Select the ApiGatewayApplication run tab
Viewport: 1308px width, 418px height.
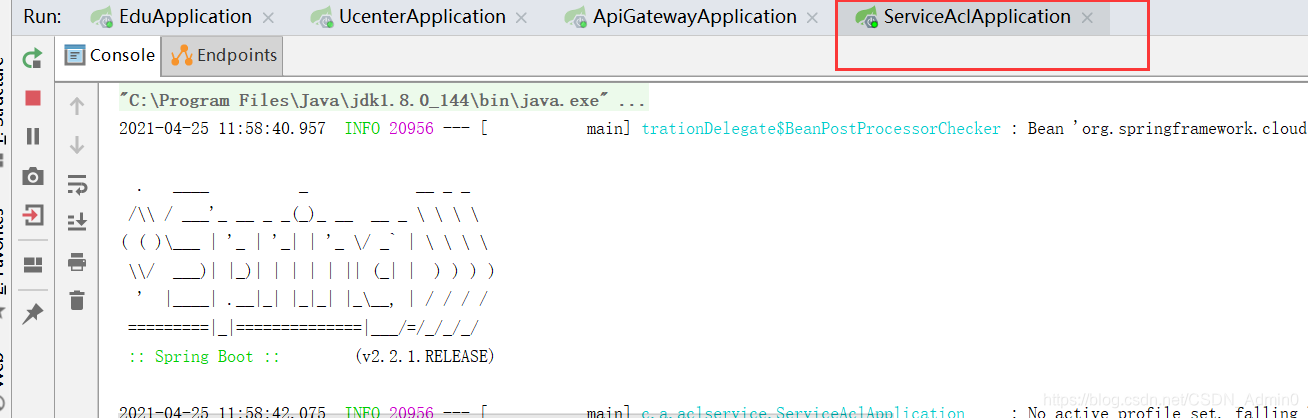[x=695, y=17]
